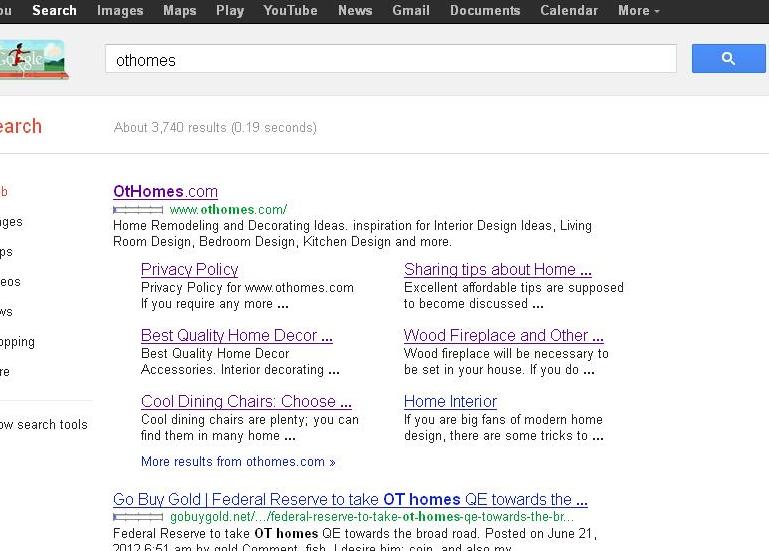Select the Videos filter in sidebar

pos(10,282)
